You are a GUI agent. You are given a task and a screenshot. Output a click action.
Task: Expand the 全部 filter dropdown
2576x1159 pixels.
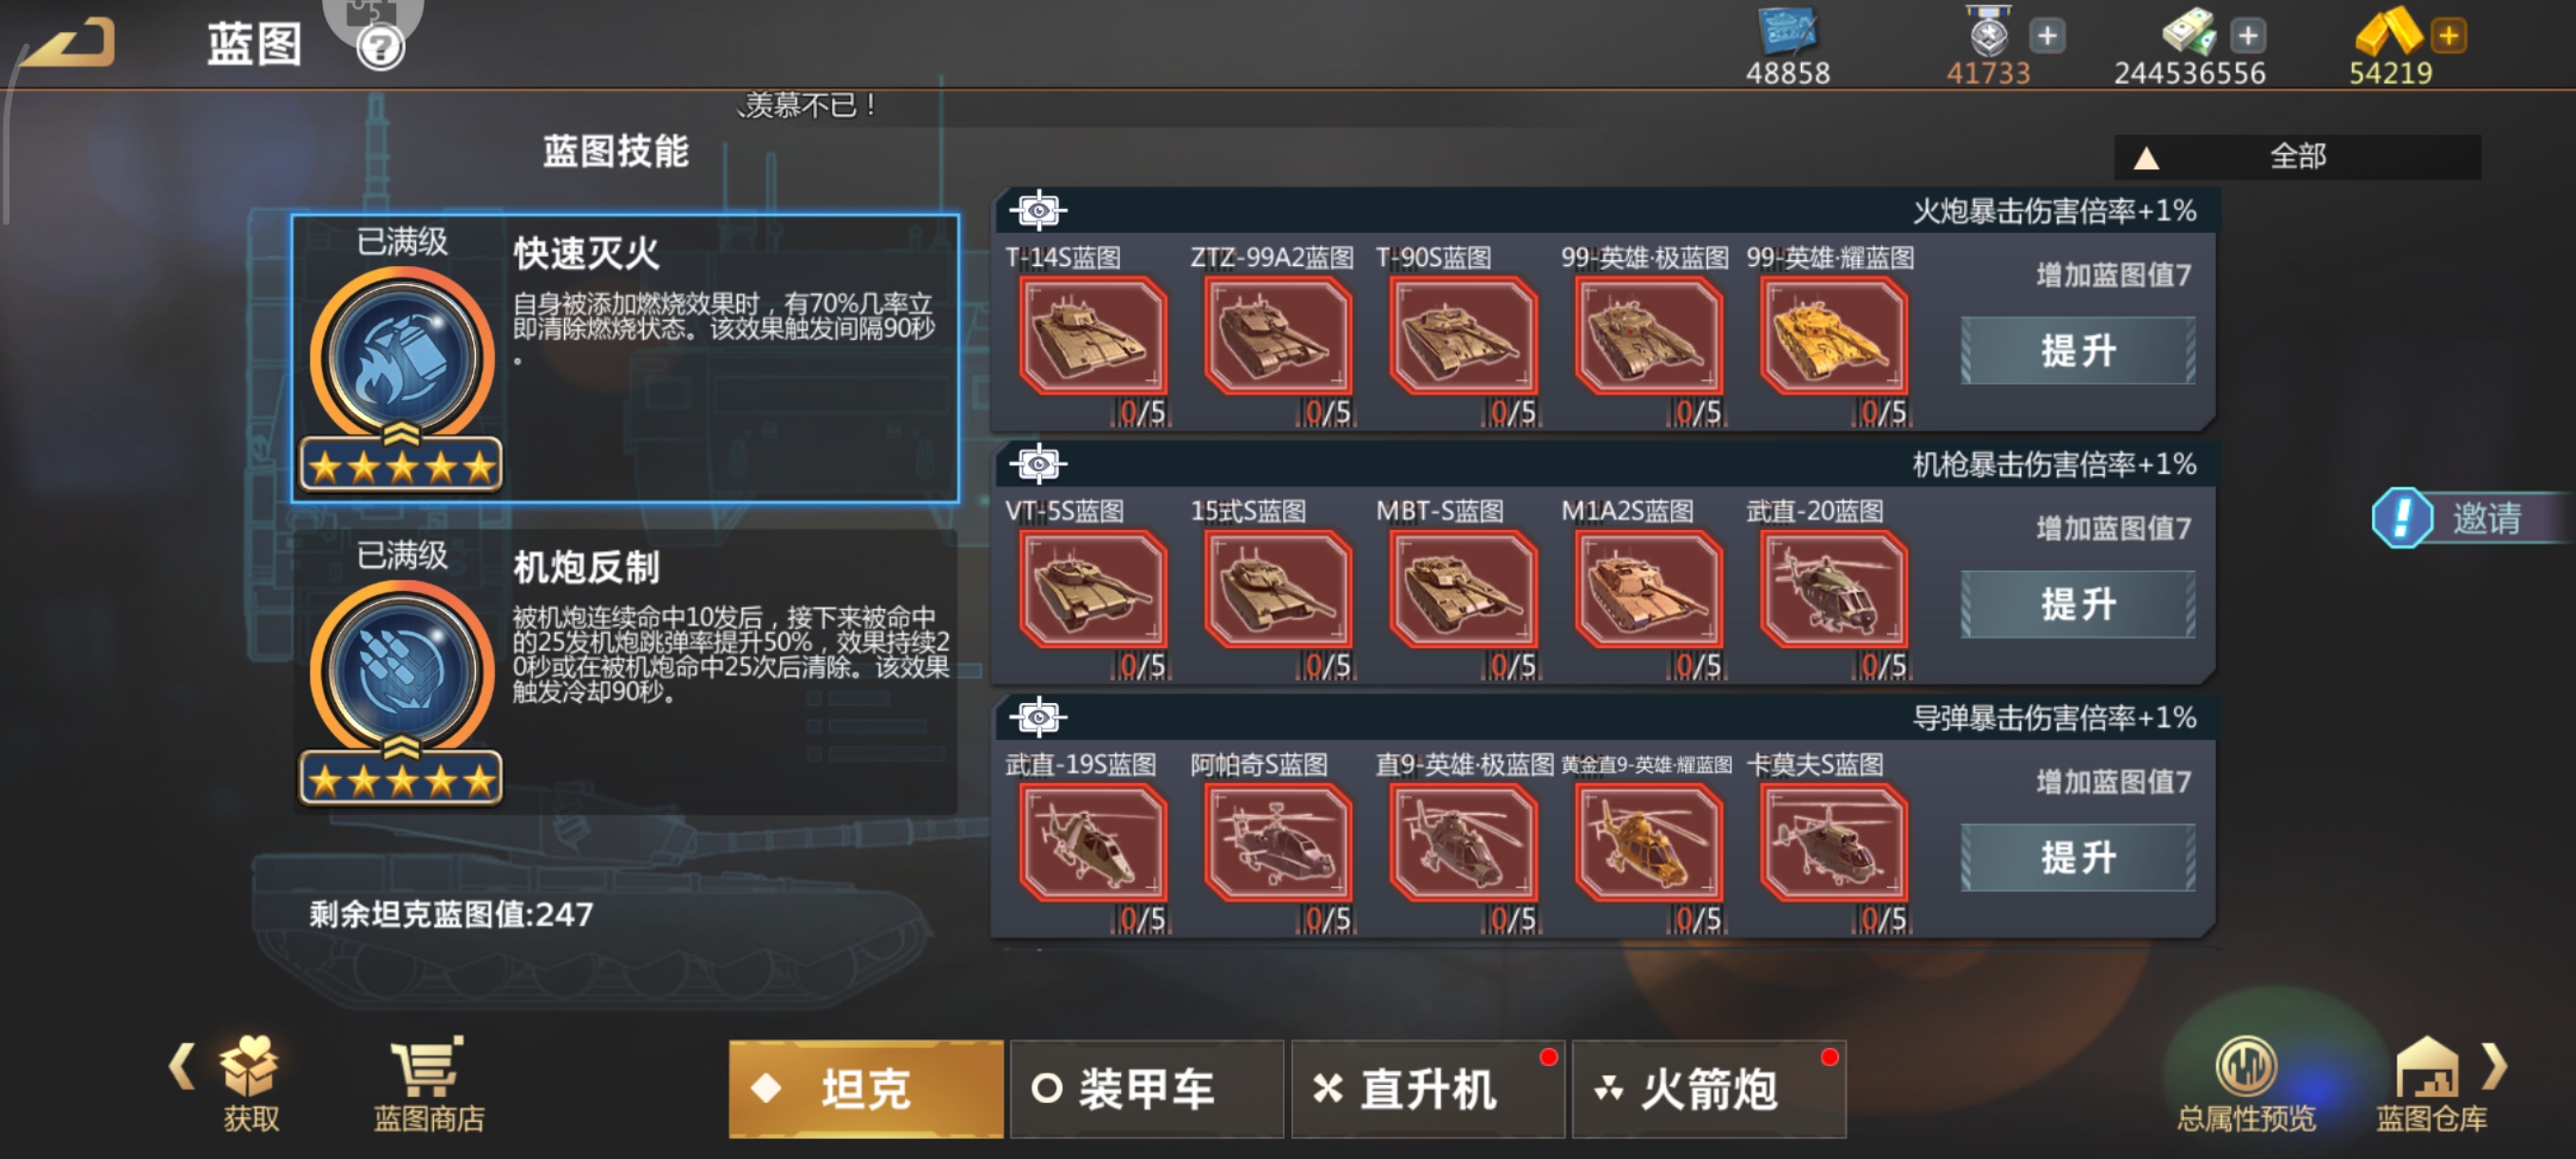click(2297, 157)
